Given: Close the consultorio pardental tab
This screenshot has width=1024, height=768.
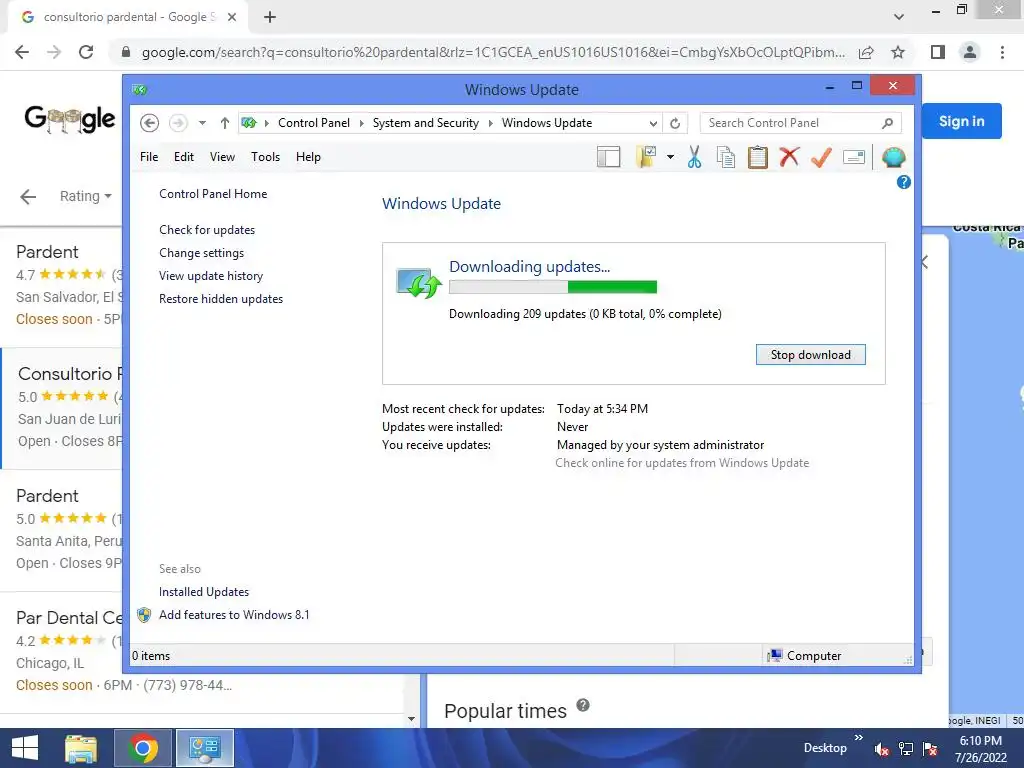Looking at the screenshot, I should 232,17.
